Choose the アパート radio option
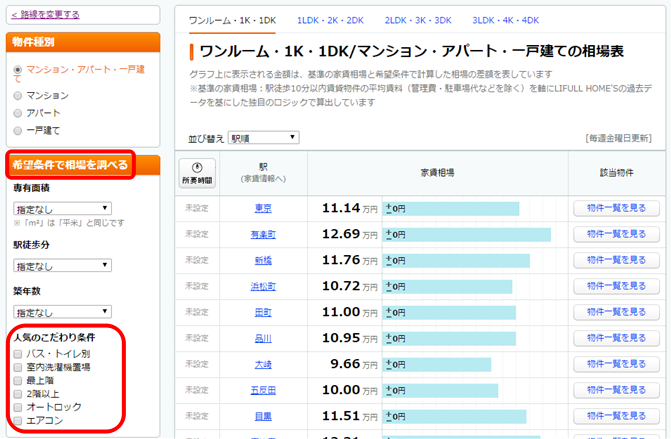Screen dimensions: 671x439 coord(16,113)
